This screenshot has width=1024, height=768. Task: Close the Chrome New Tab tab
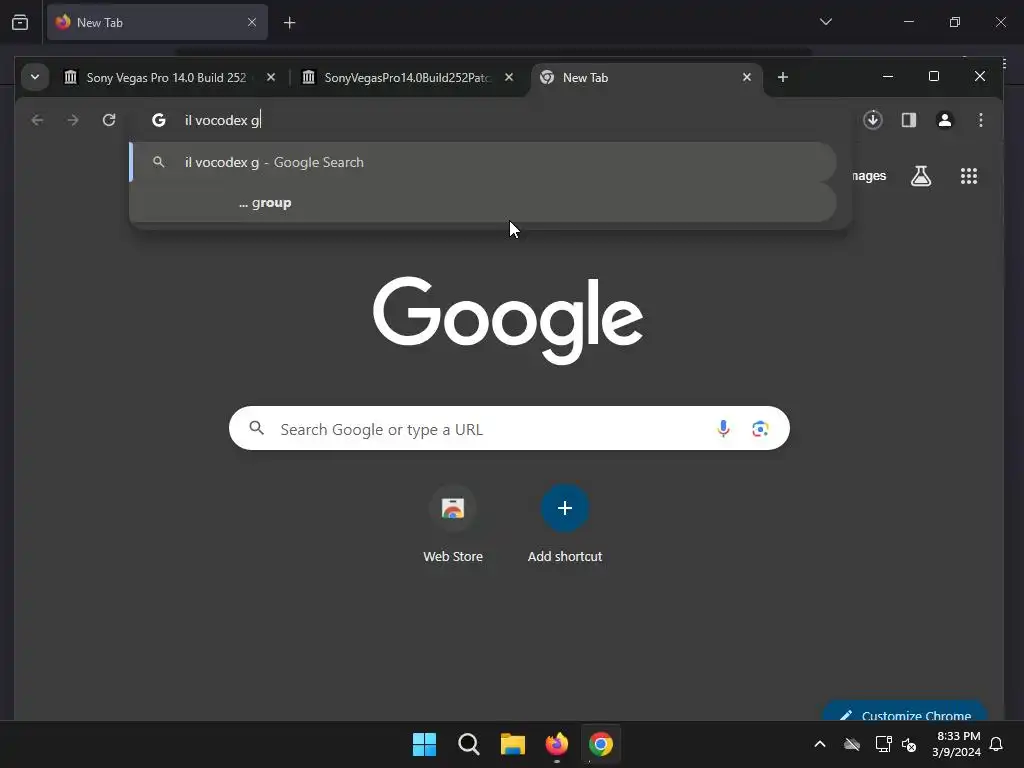point(746,78)
